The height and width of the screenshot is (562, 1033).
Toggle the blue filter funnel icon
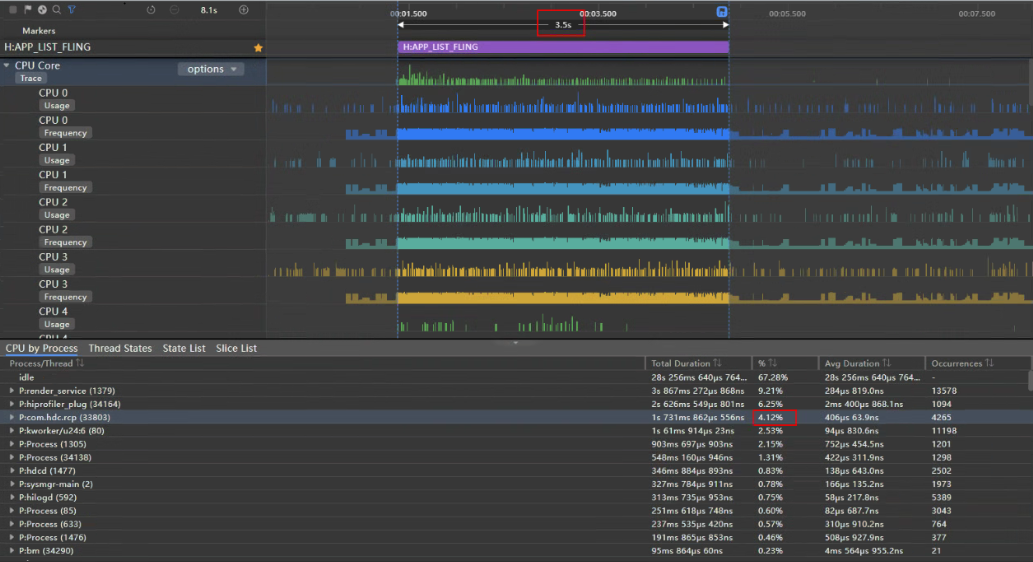coord(72,10)
